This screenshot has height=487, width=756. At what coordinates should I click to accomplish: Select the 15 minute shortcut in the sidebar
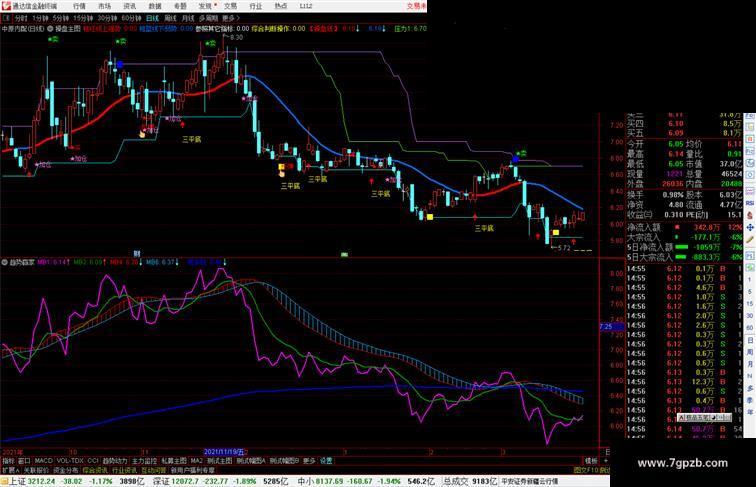[750, 304]
